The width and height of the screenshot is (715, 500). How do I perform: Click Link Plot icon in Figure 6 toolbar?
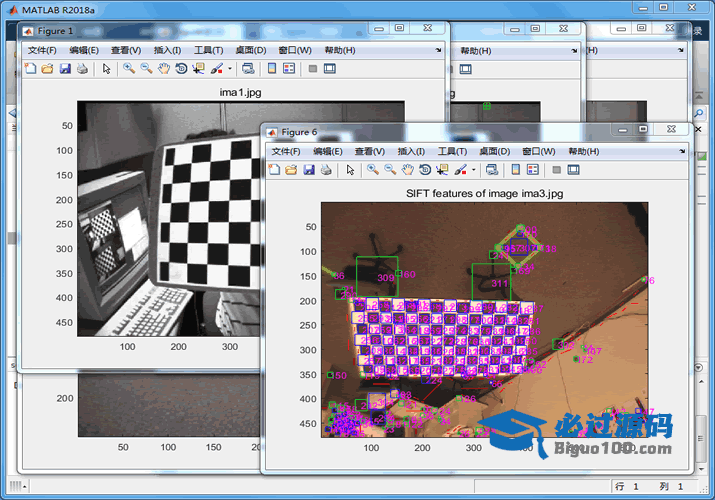click(x=492, y=170)
